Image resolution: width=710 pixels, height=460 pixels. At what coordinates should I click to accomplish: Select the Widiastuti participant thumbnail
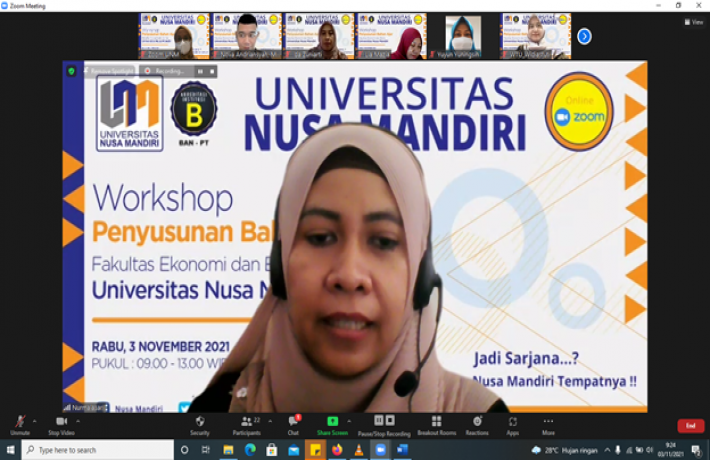tap(535, 36)
